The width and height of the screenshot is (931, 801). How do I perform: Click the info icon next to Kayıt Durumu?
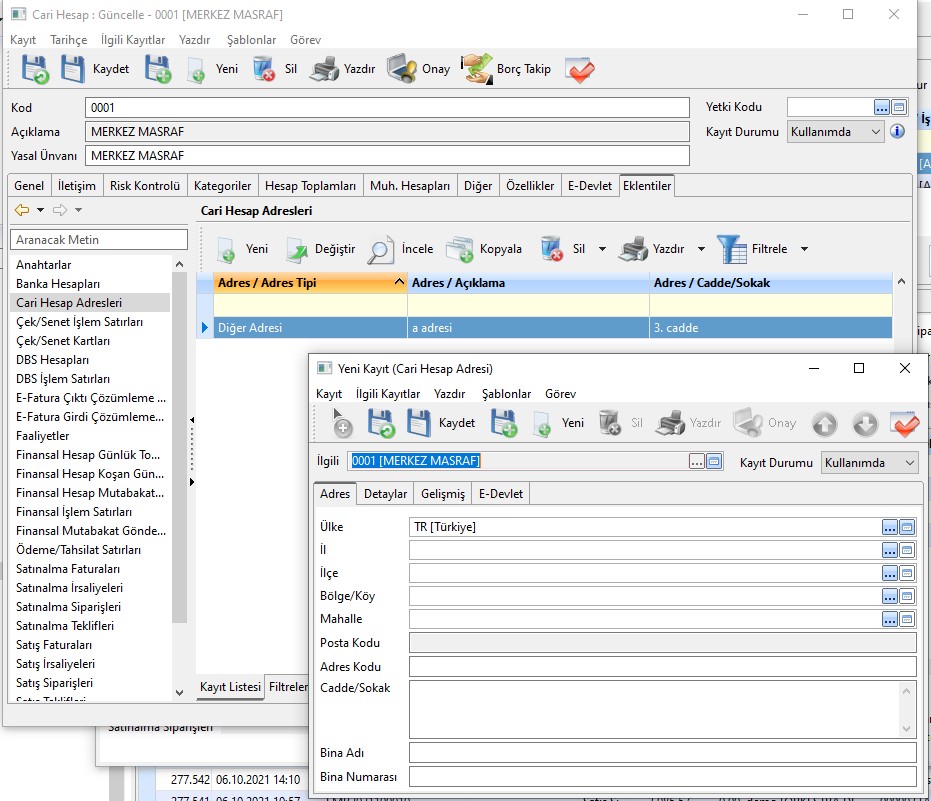[x=897, y=131]
